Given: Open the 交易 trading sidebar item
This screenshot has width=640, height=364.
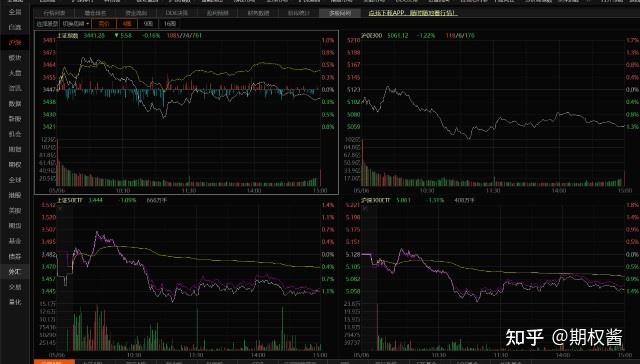Looking at the screenshot, I should coord(15,287).
